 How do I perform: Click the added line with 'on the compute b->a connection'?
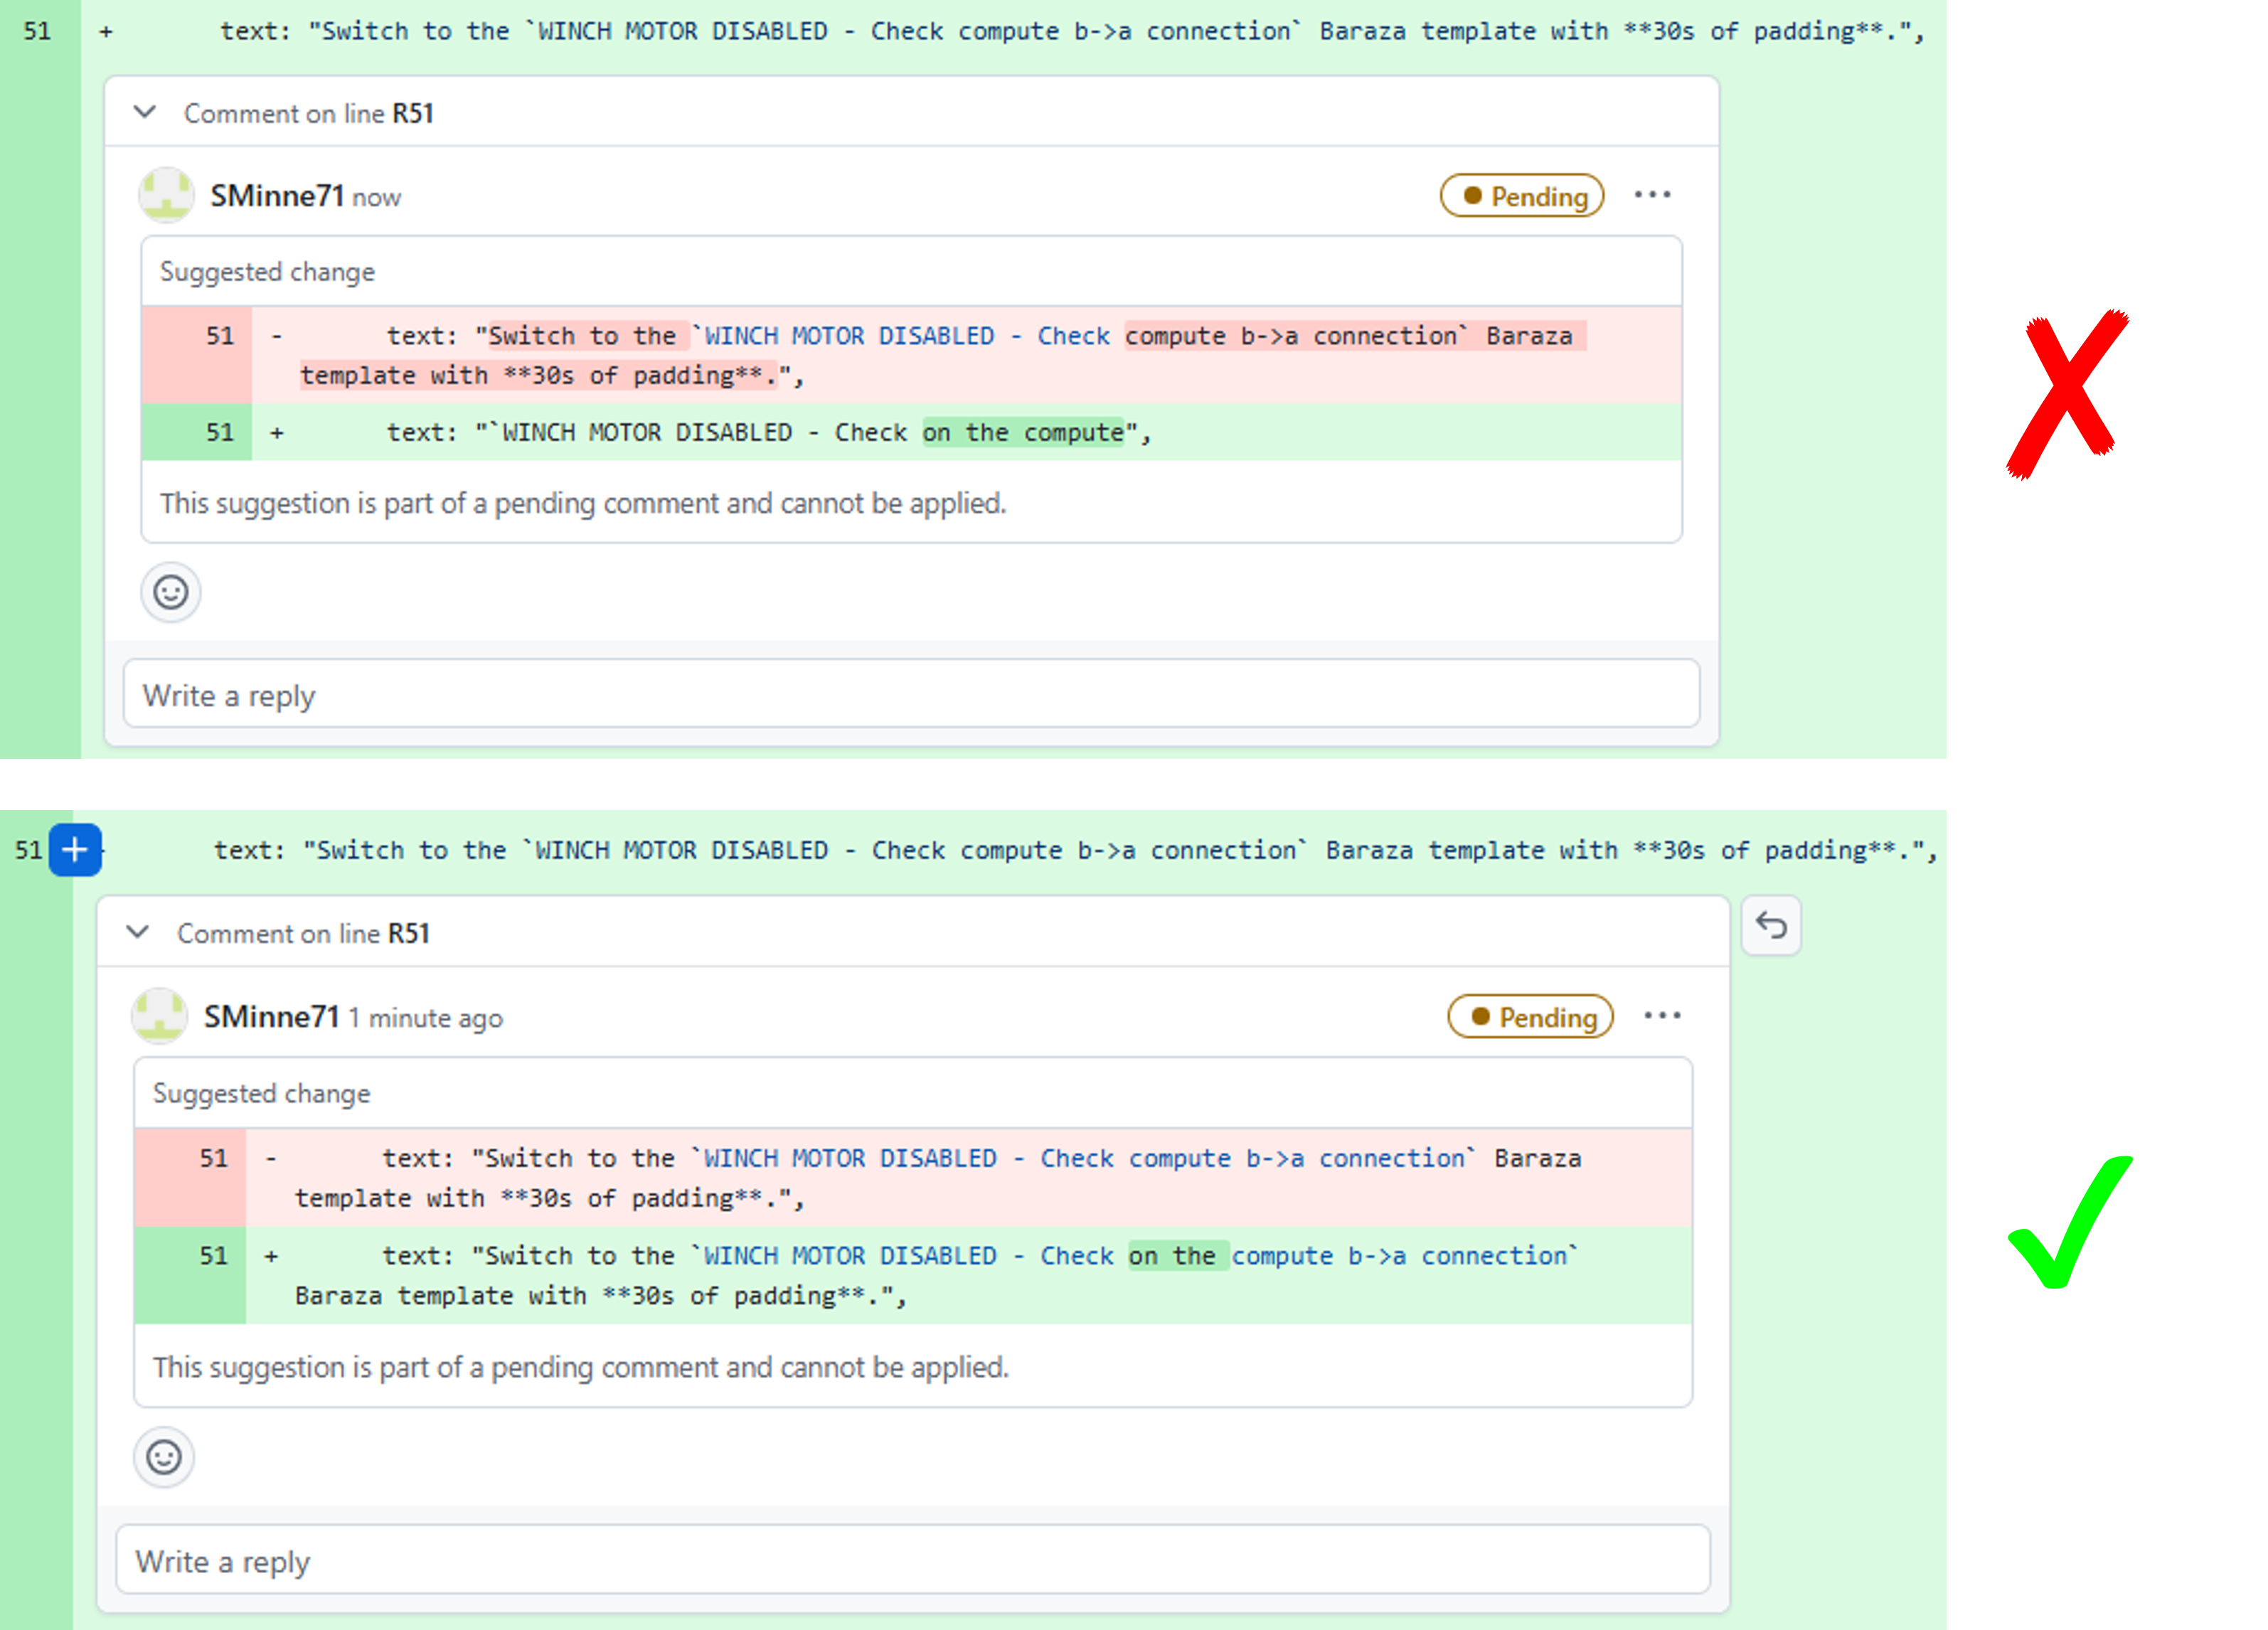[x=913, y=1276]
